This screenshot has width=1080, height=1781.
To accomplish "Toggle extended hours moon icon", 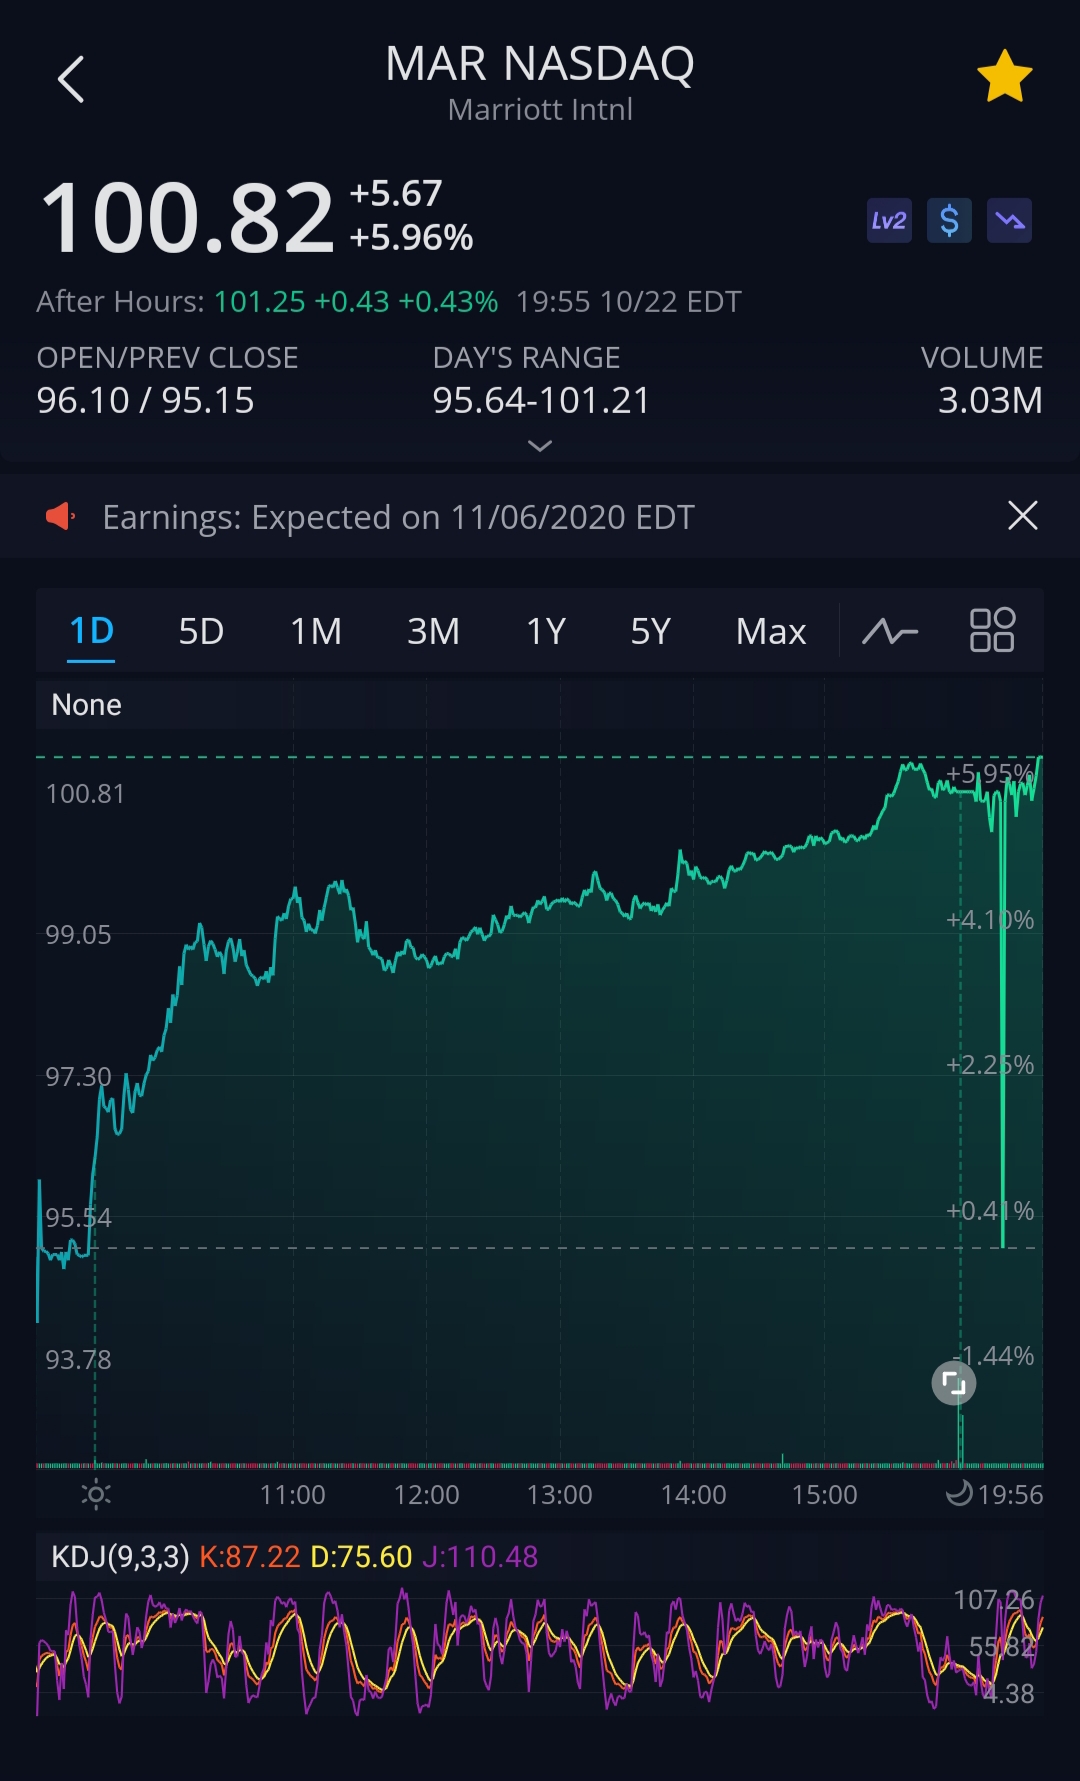I will [959, 1494].
